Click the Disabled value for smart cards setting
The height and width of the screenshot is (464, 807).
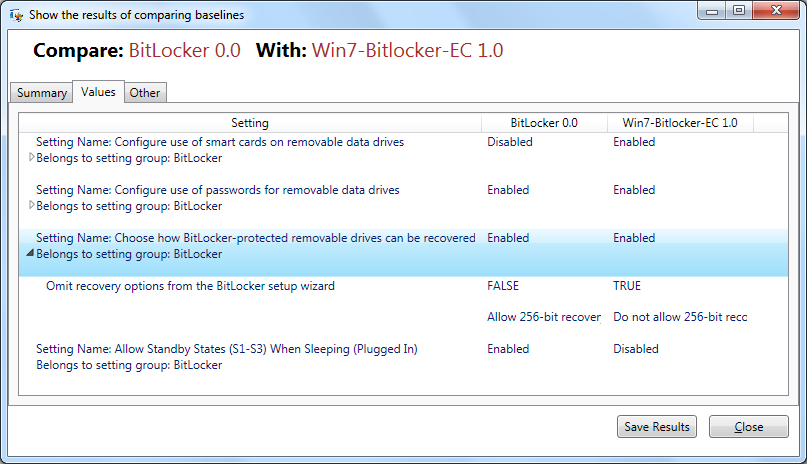point(510,142)
